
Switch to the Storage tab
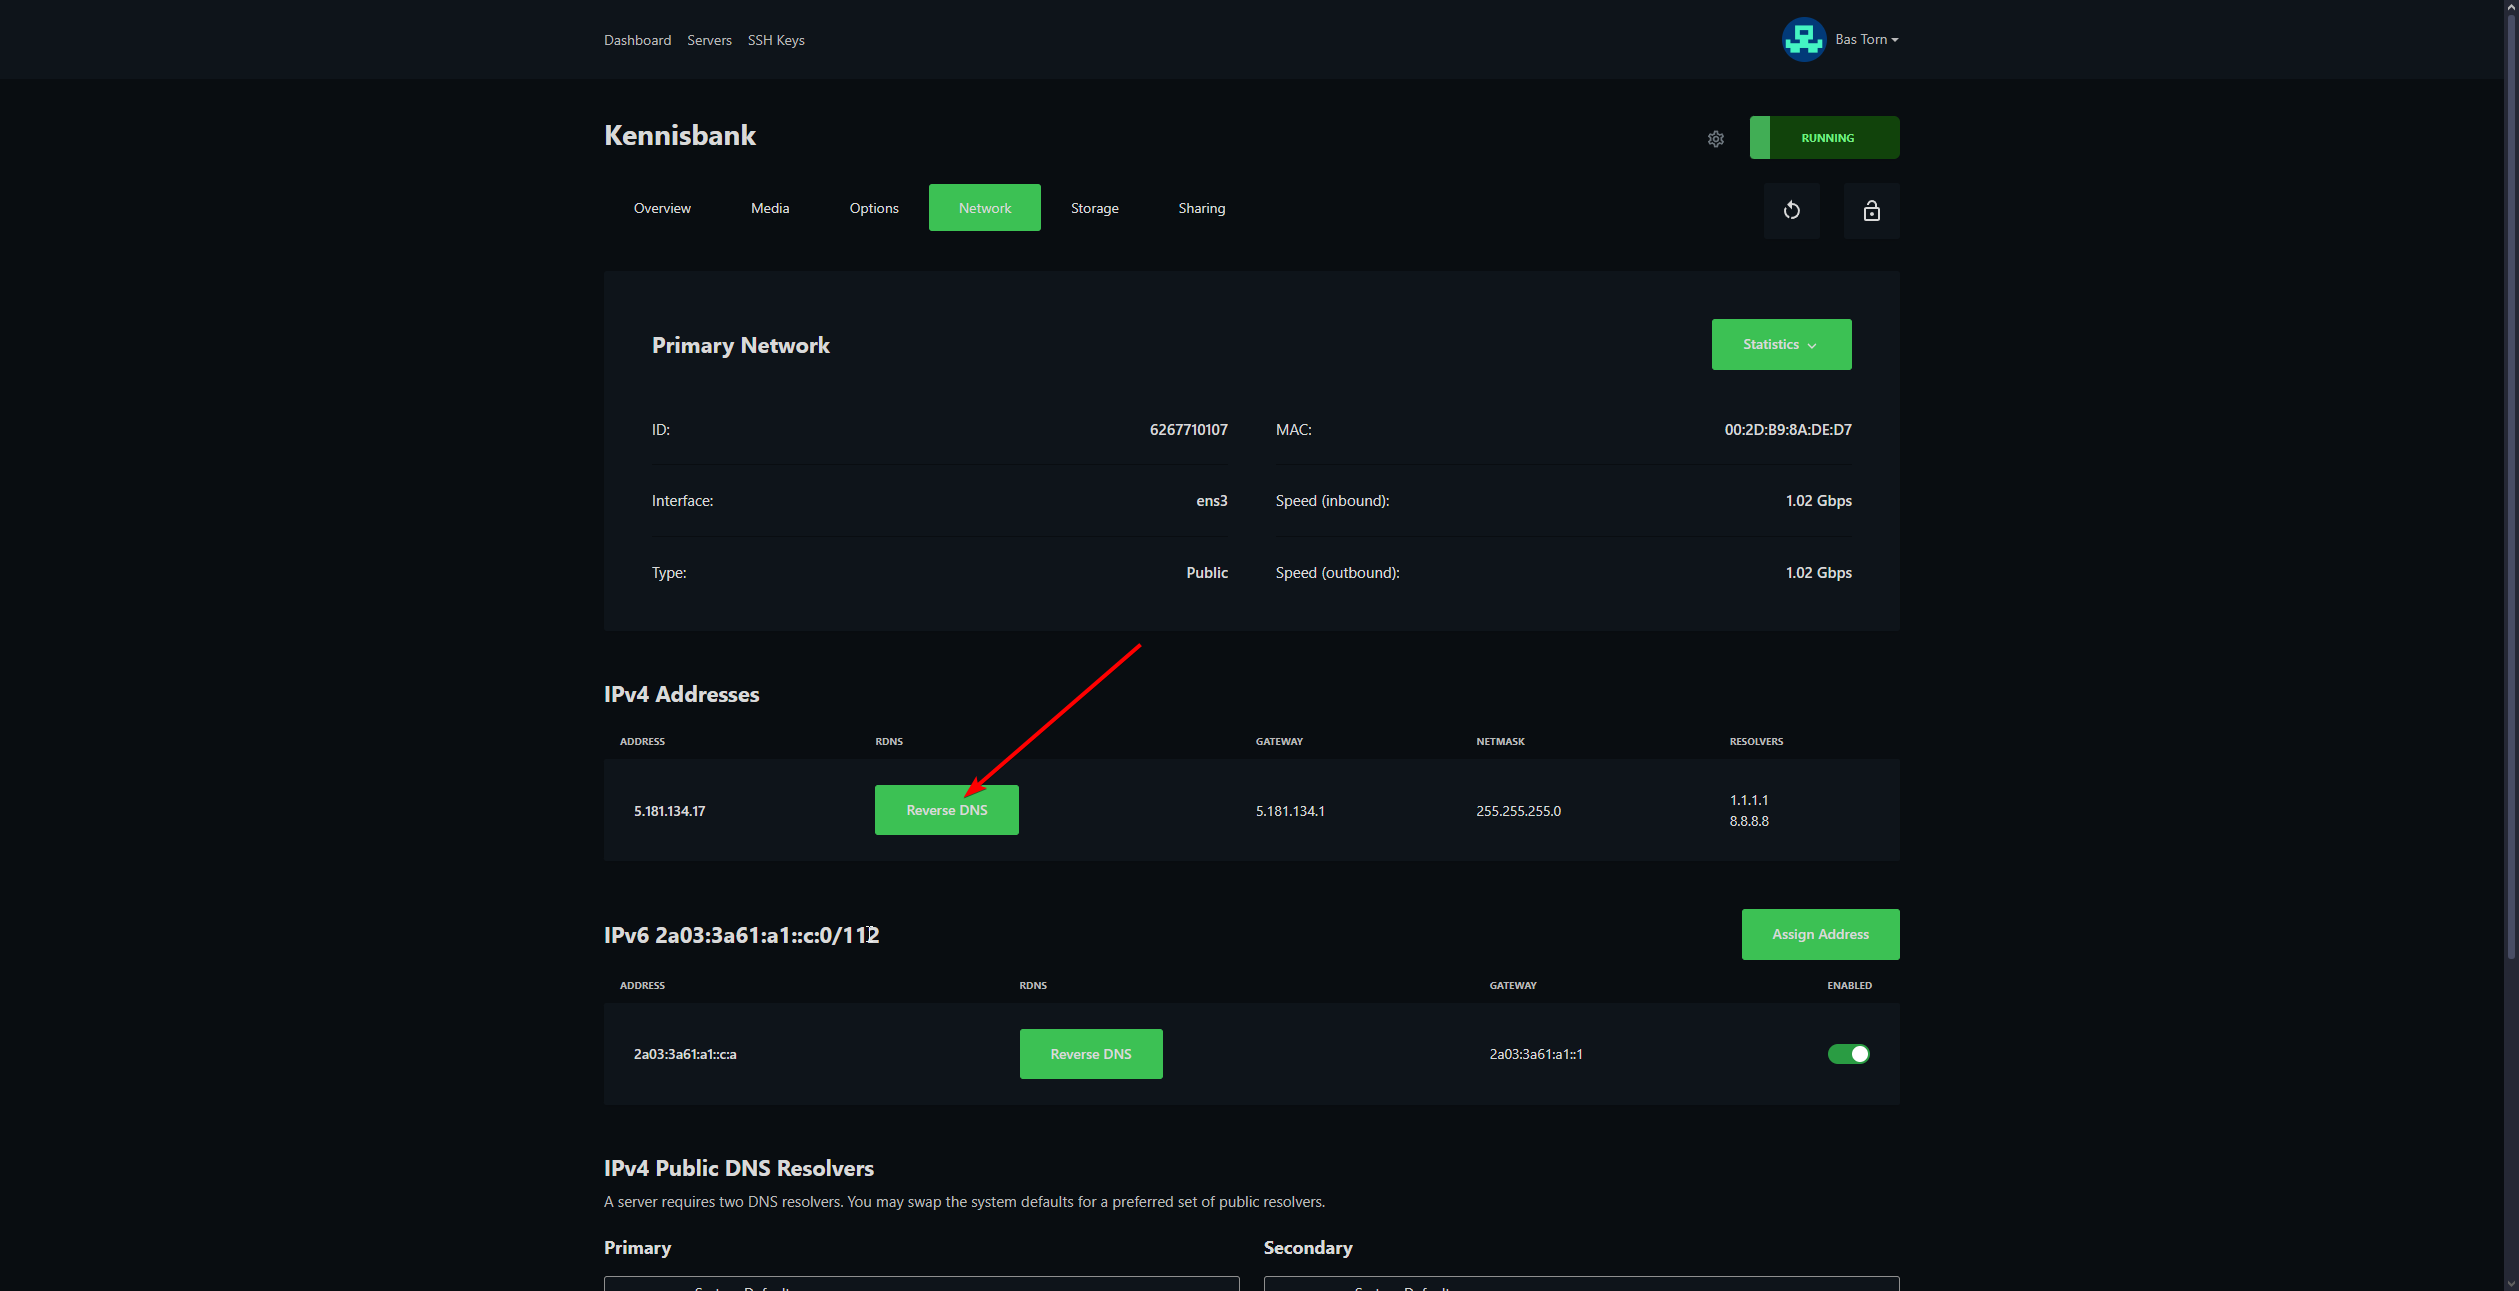pyautogui.click(x=1094, y=208)
